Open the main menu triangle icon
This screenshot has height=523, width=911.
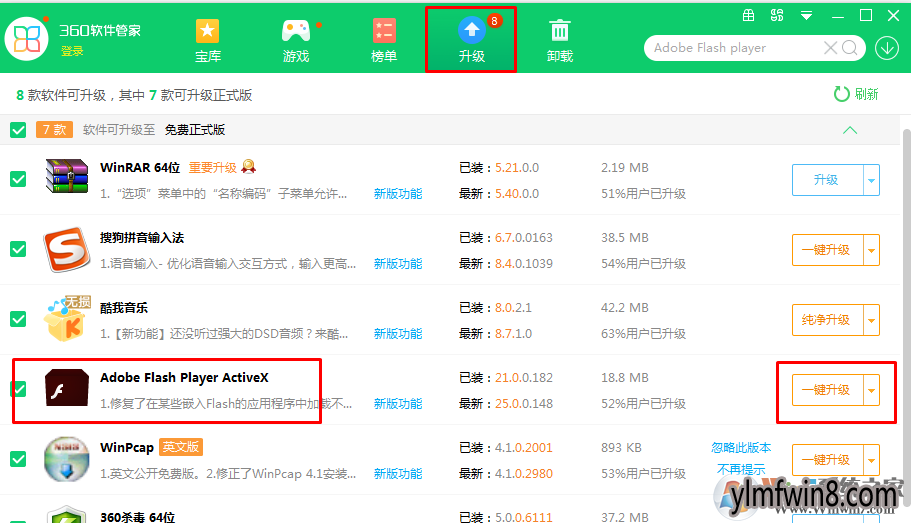[x=806, y=16]
